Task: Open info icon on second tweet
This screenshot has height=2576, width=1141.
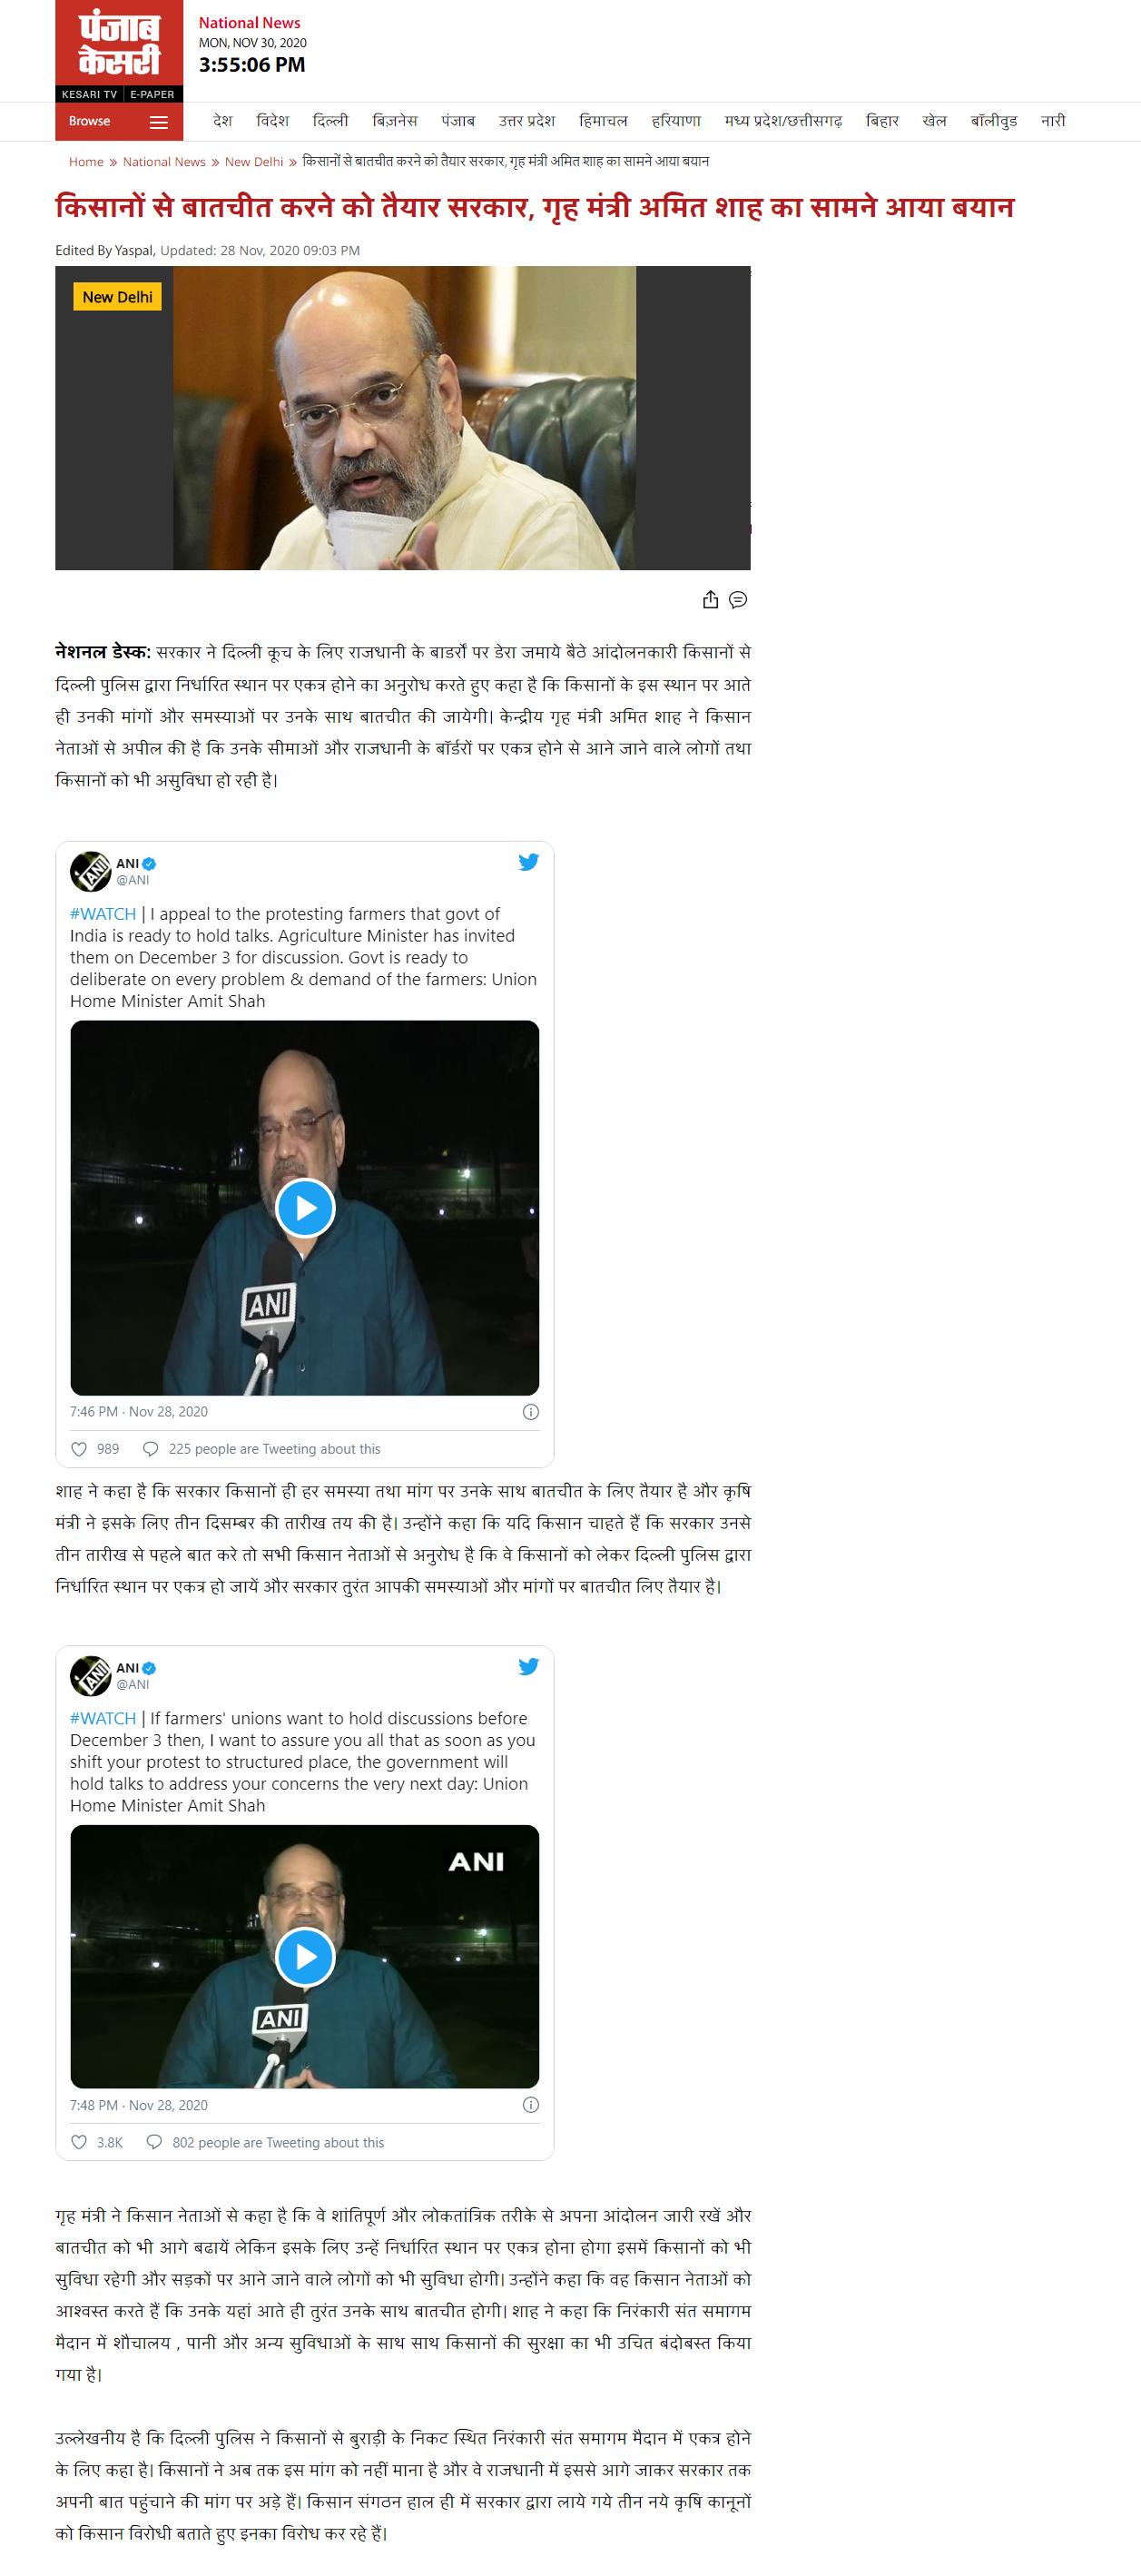Action: 531,2105
